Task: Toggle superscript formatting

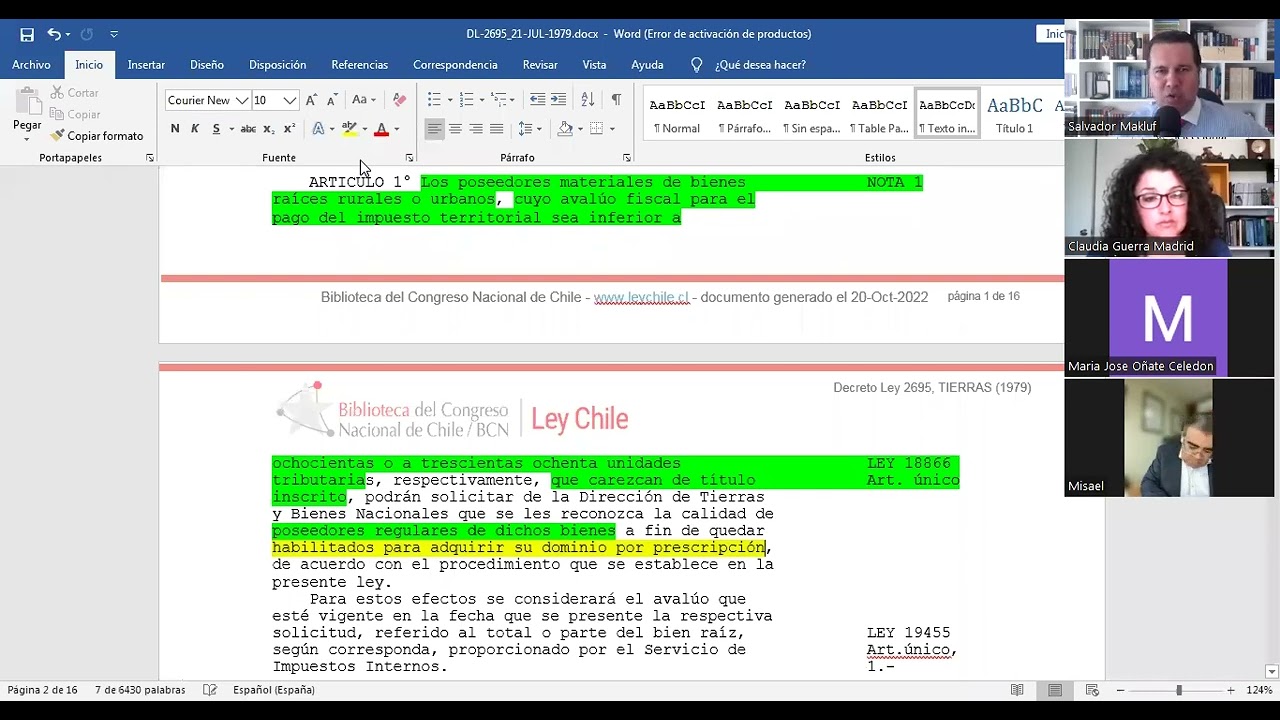Action: 289,129
